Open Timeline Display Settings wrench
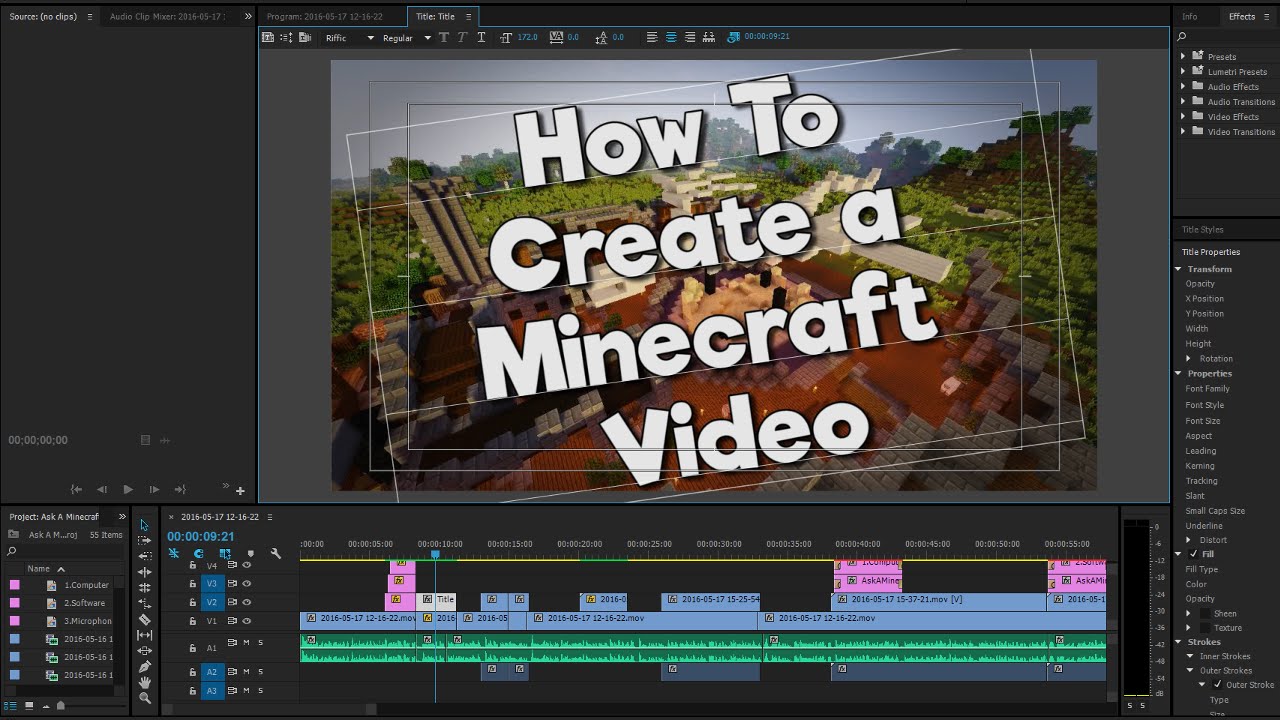This screenshot has width=1280, height=720. click(276, 553)
